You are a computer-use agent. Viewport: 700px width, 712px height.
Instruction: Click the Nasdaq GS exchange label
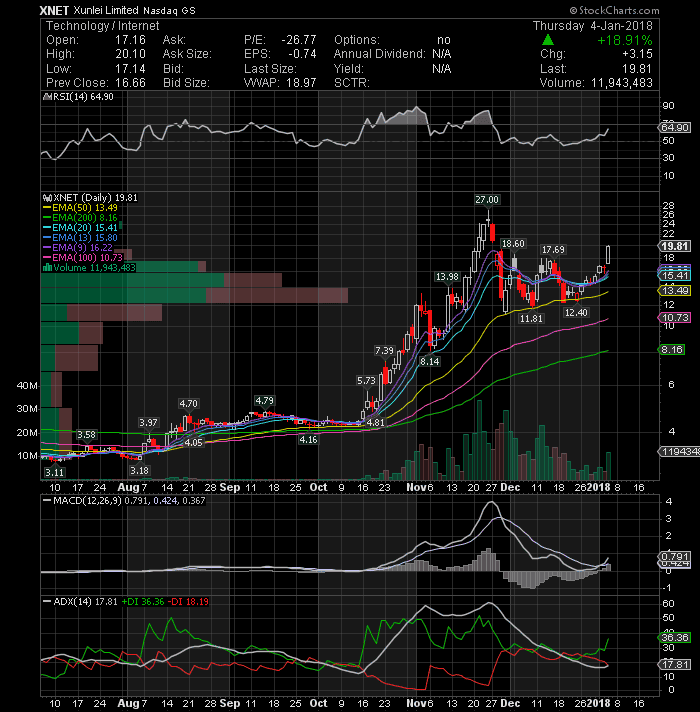(169, 10)
